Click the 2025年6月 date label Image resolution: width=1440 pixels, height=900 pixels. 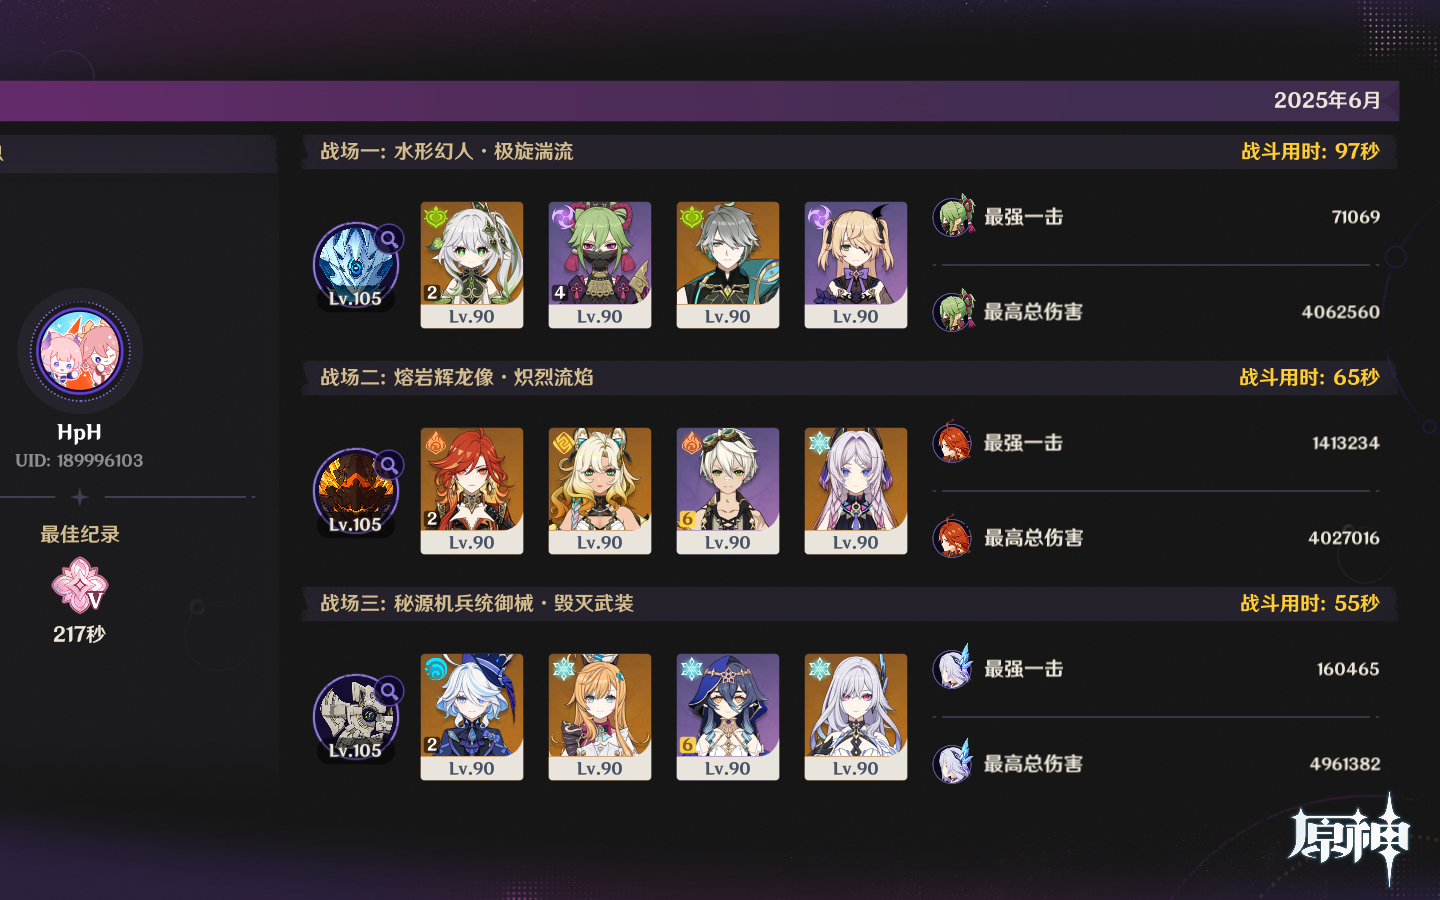[x=1327, y=100]
